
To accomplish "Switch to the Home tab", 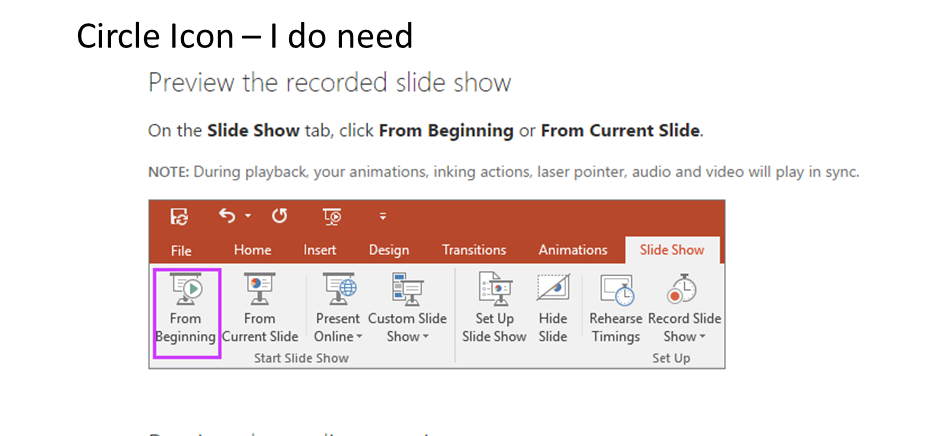I will coord(252,250).
